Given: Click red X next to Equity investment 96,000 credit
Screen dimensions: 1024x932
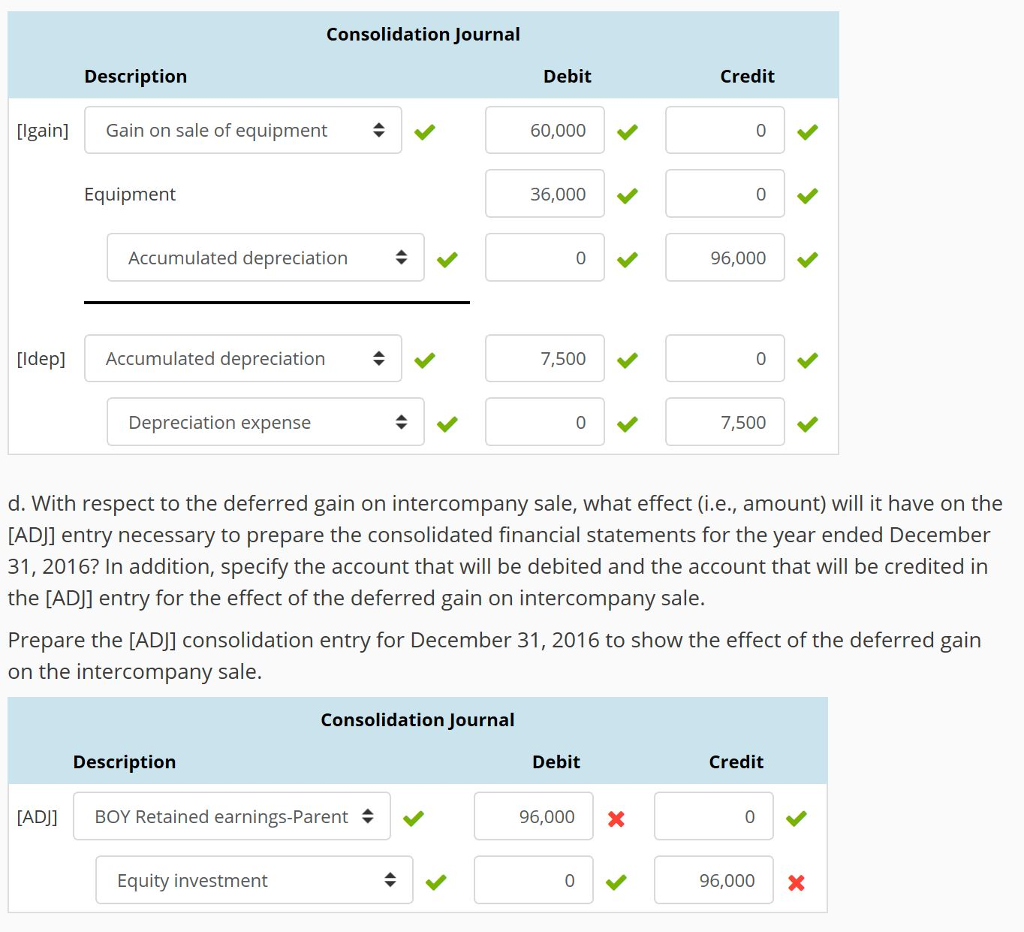Looking at the screenshot, I should [x=796, y=880].
